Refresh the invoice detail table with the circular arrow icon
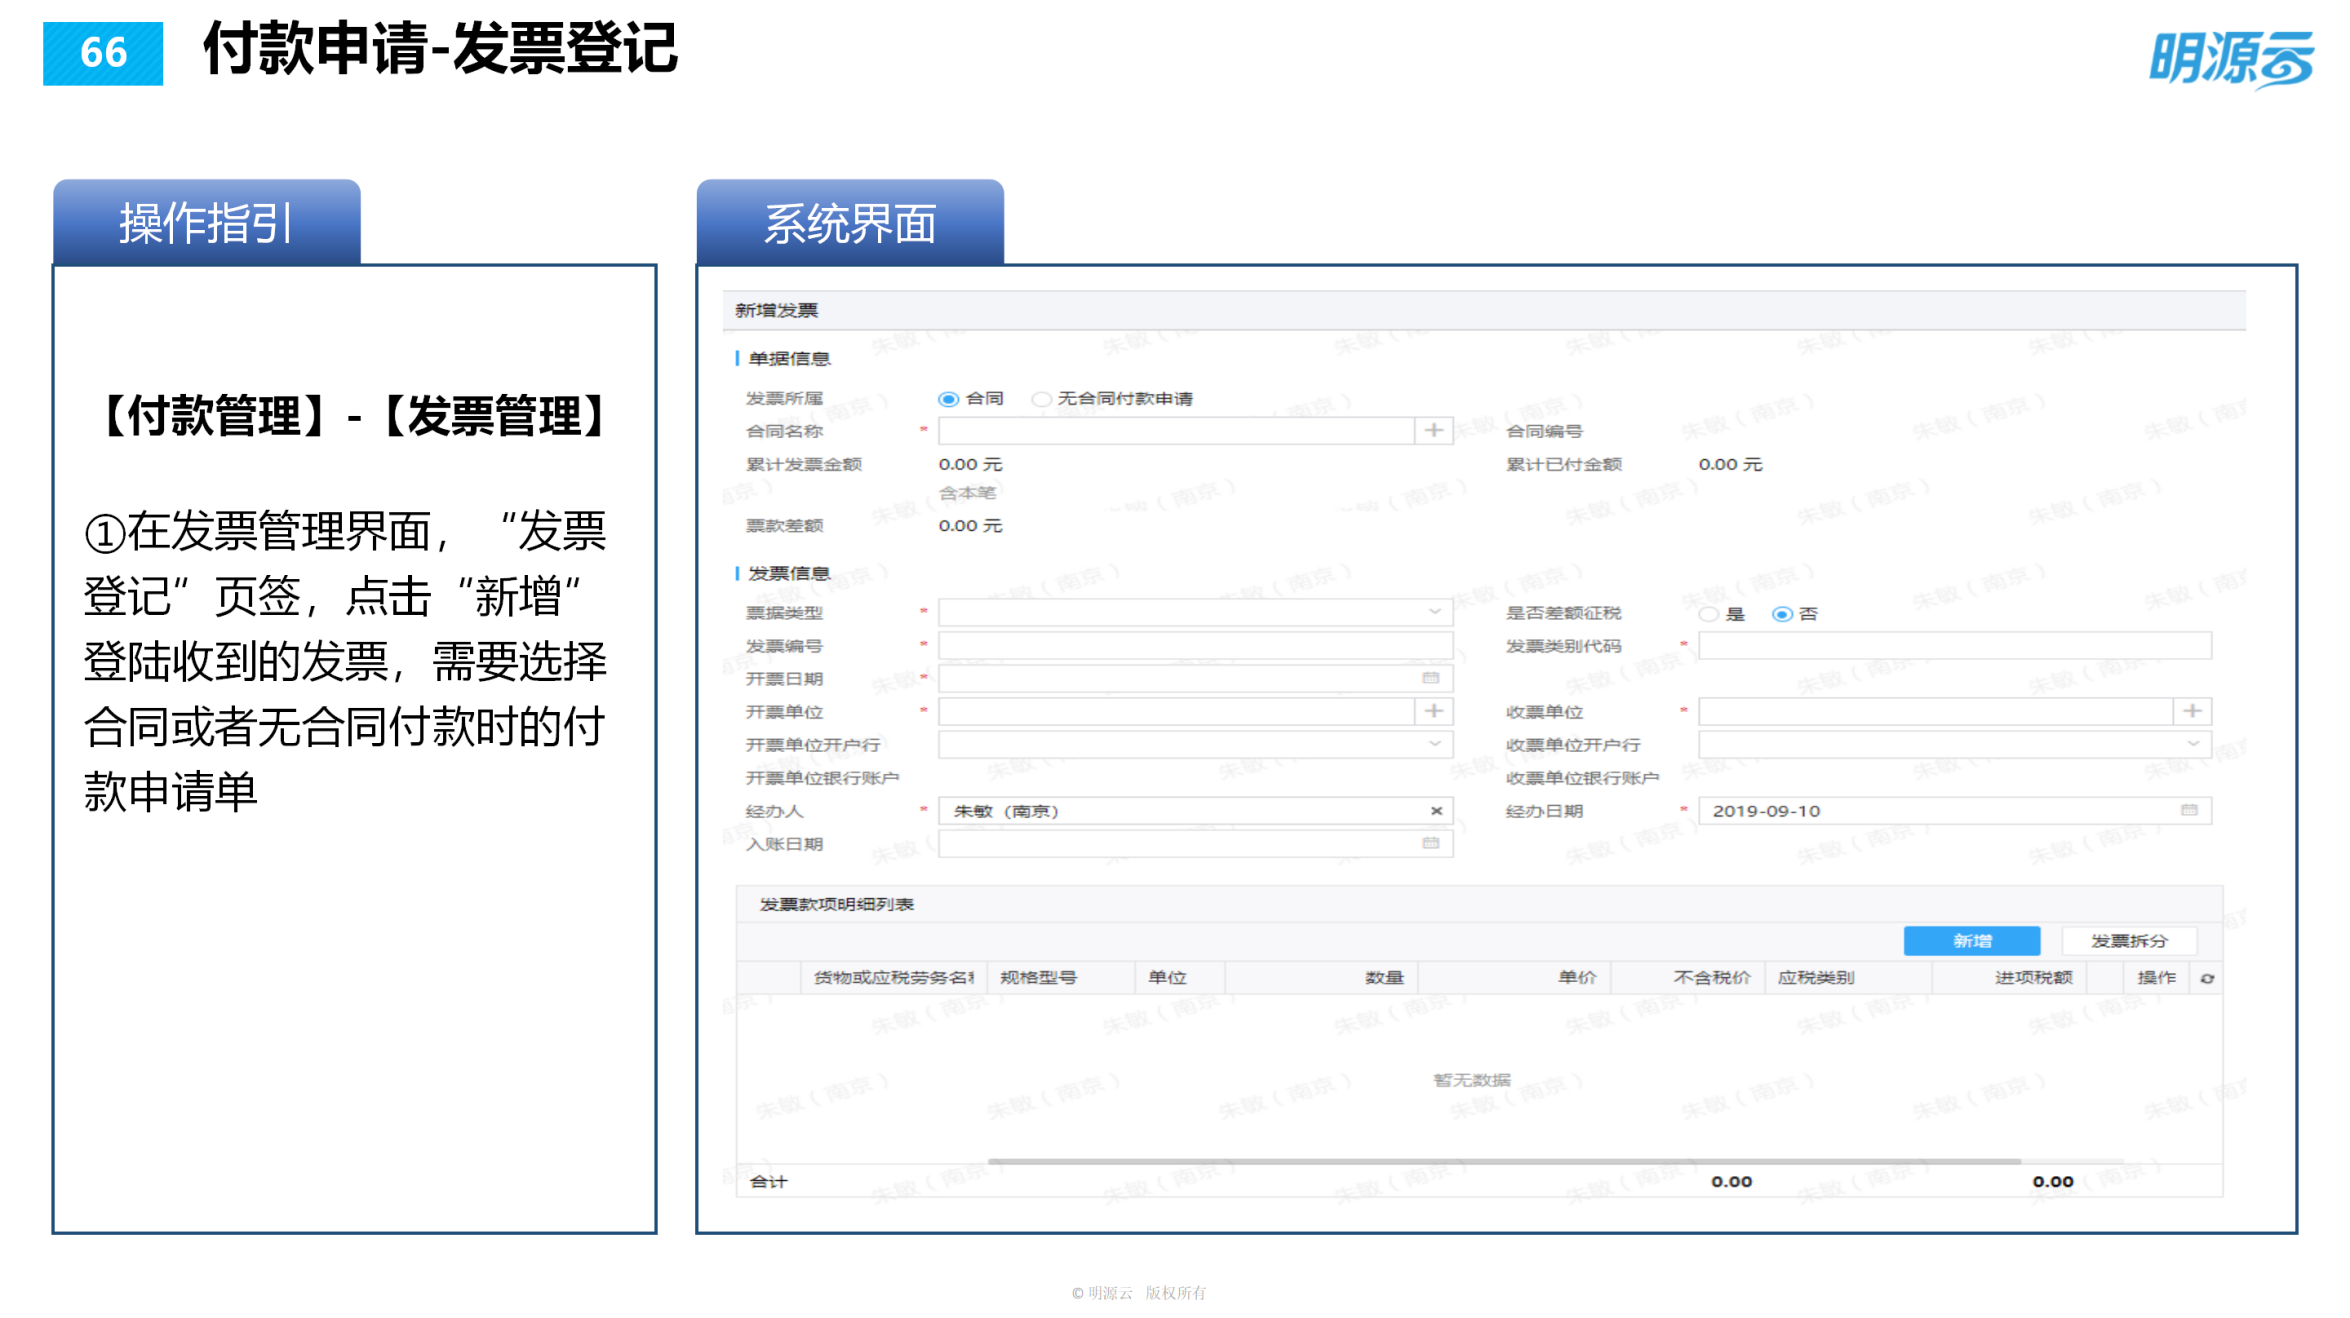This screenshot has height=1318, width=2350. point(2207,978)
